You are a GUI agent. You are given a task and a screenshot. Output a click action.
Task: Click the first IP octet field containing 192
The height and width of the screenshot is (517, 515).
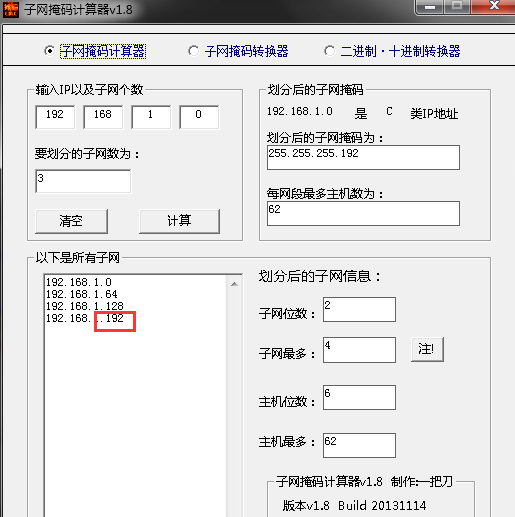(x=55, y=117)
